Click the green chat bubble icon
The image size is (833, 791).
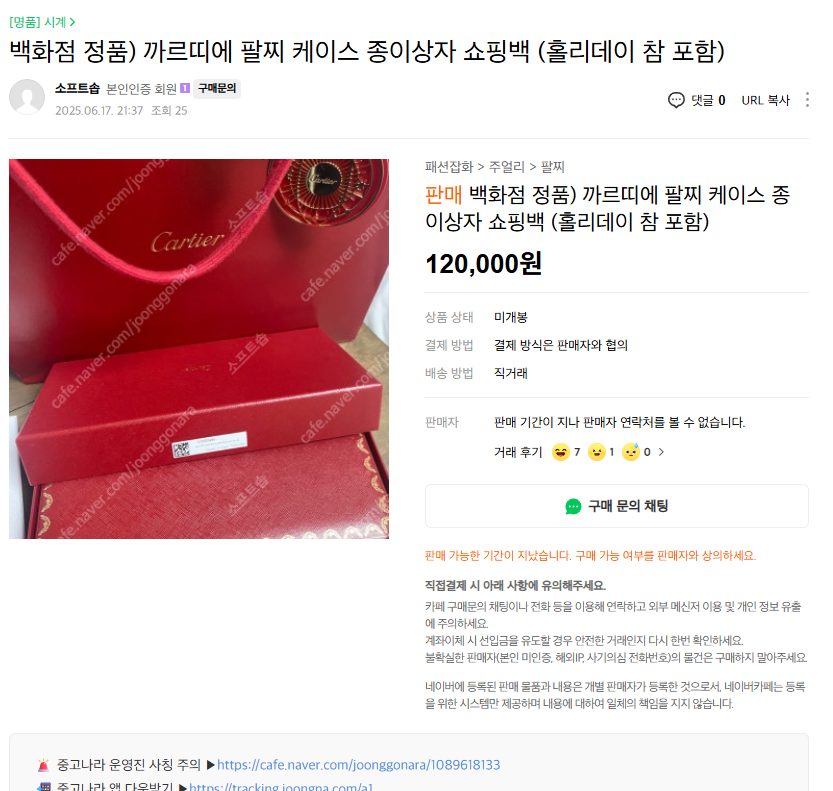pyautogui.click(x=573, y=507)
